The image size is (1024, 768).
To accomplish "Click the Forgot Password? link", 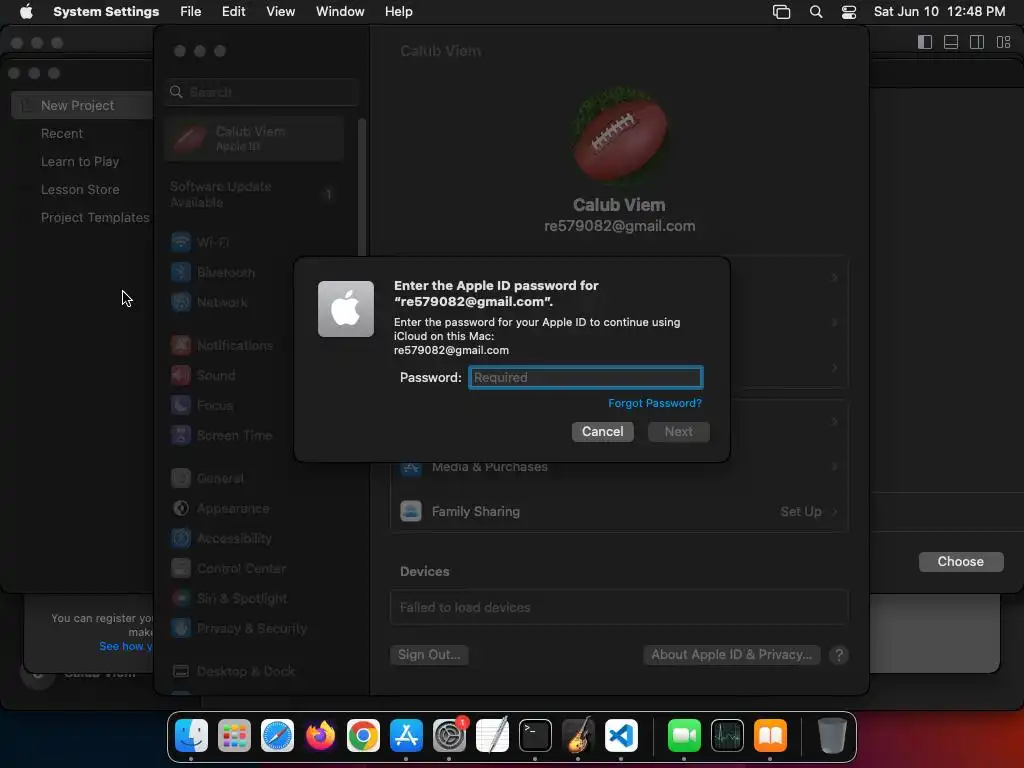I will click(x=654, y=403).
